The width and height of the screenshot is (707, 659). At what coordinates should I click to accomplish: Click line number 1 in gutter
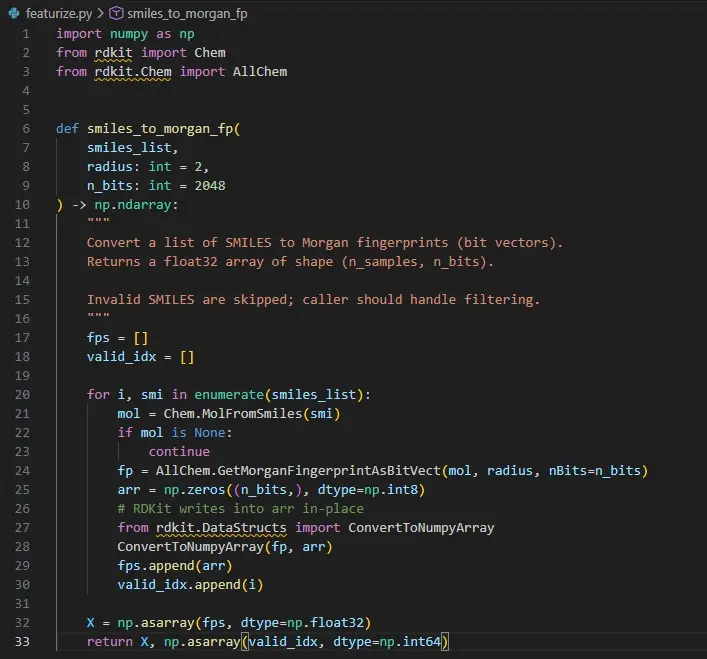click(x=26, y=34)
